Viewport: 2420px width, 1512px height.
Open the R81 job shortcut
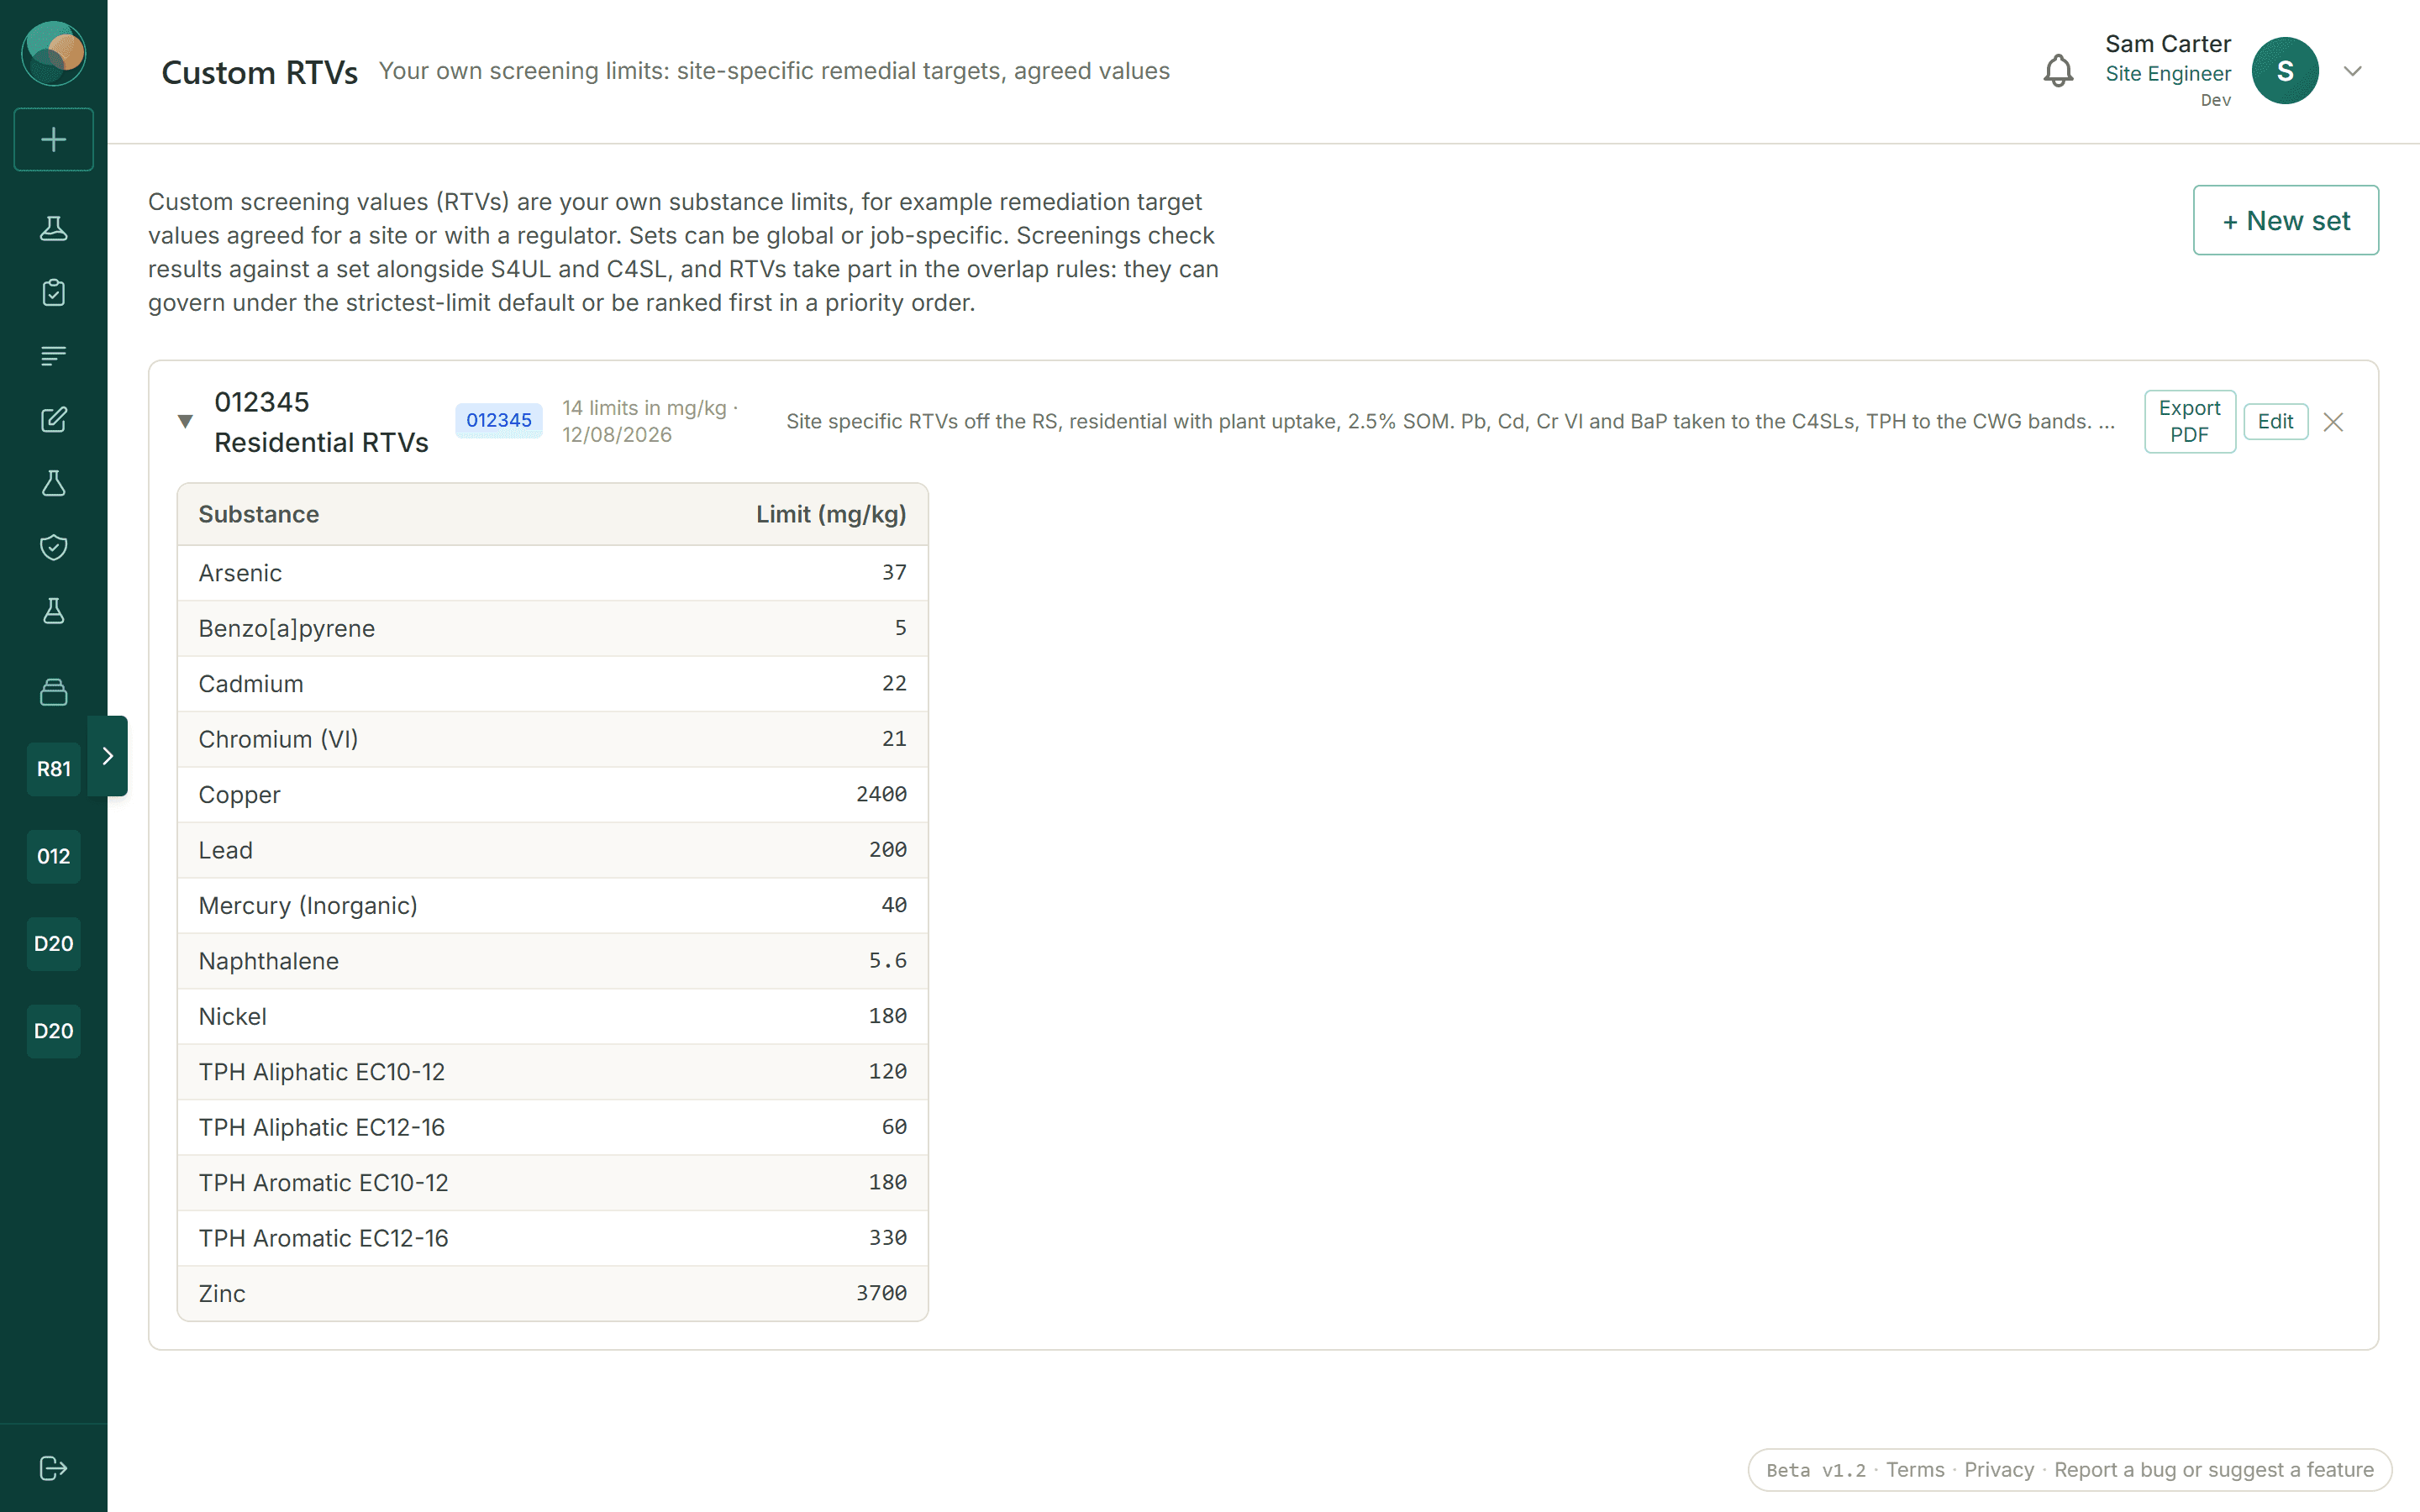click(53, 769)
